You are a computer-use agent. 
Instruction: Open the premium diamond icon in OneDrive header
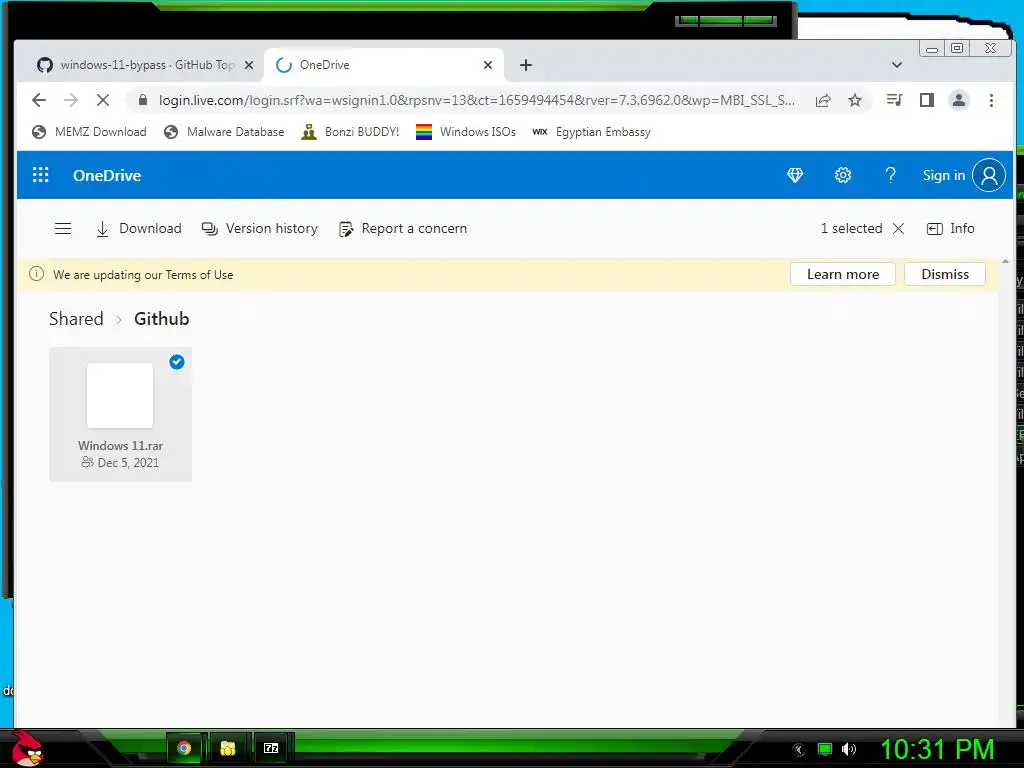click(x=795, y=175)
